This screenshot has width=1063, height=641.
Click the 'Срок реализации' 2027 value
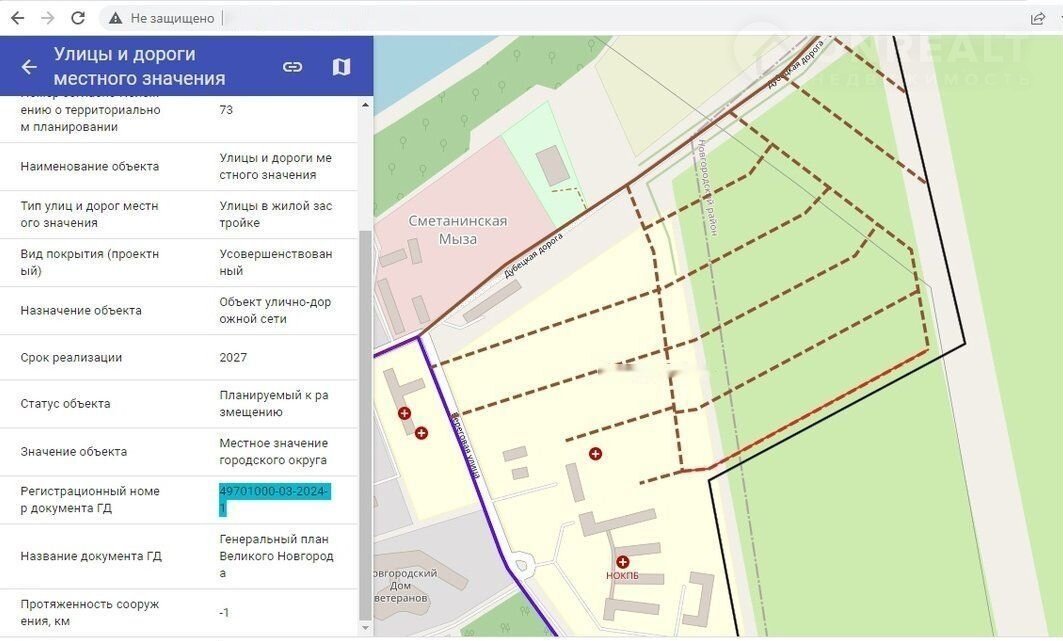coord(233,357)
